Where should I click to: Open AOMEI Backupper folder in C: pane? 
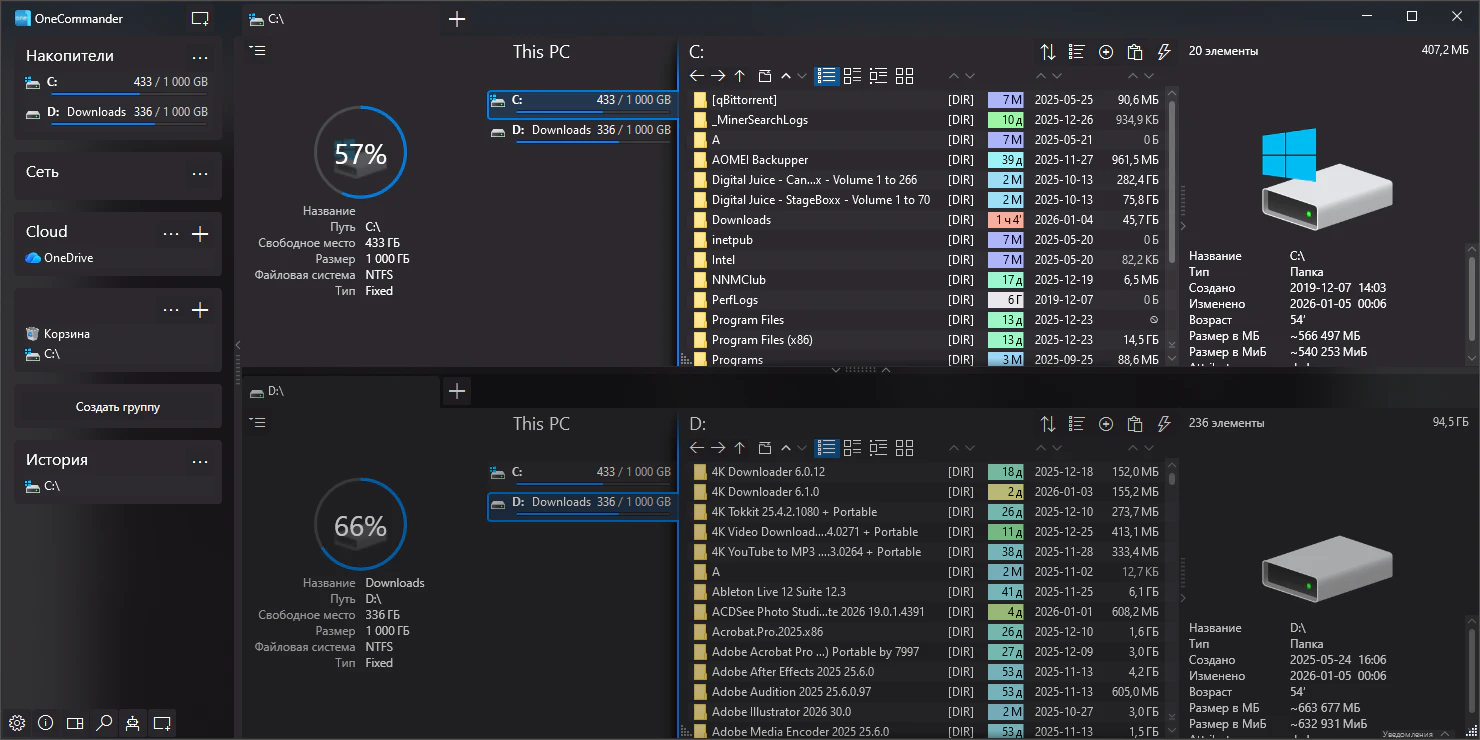pos(760,160)
